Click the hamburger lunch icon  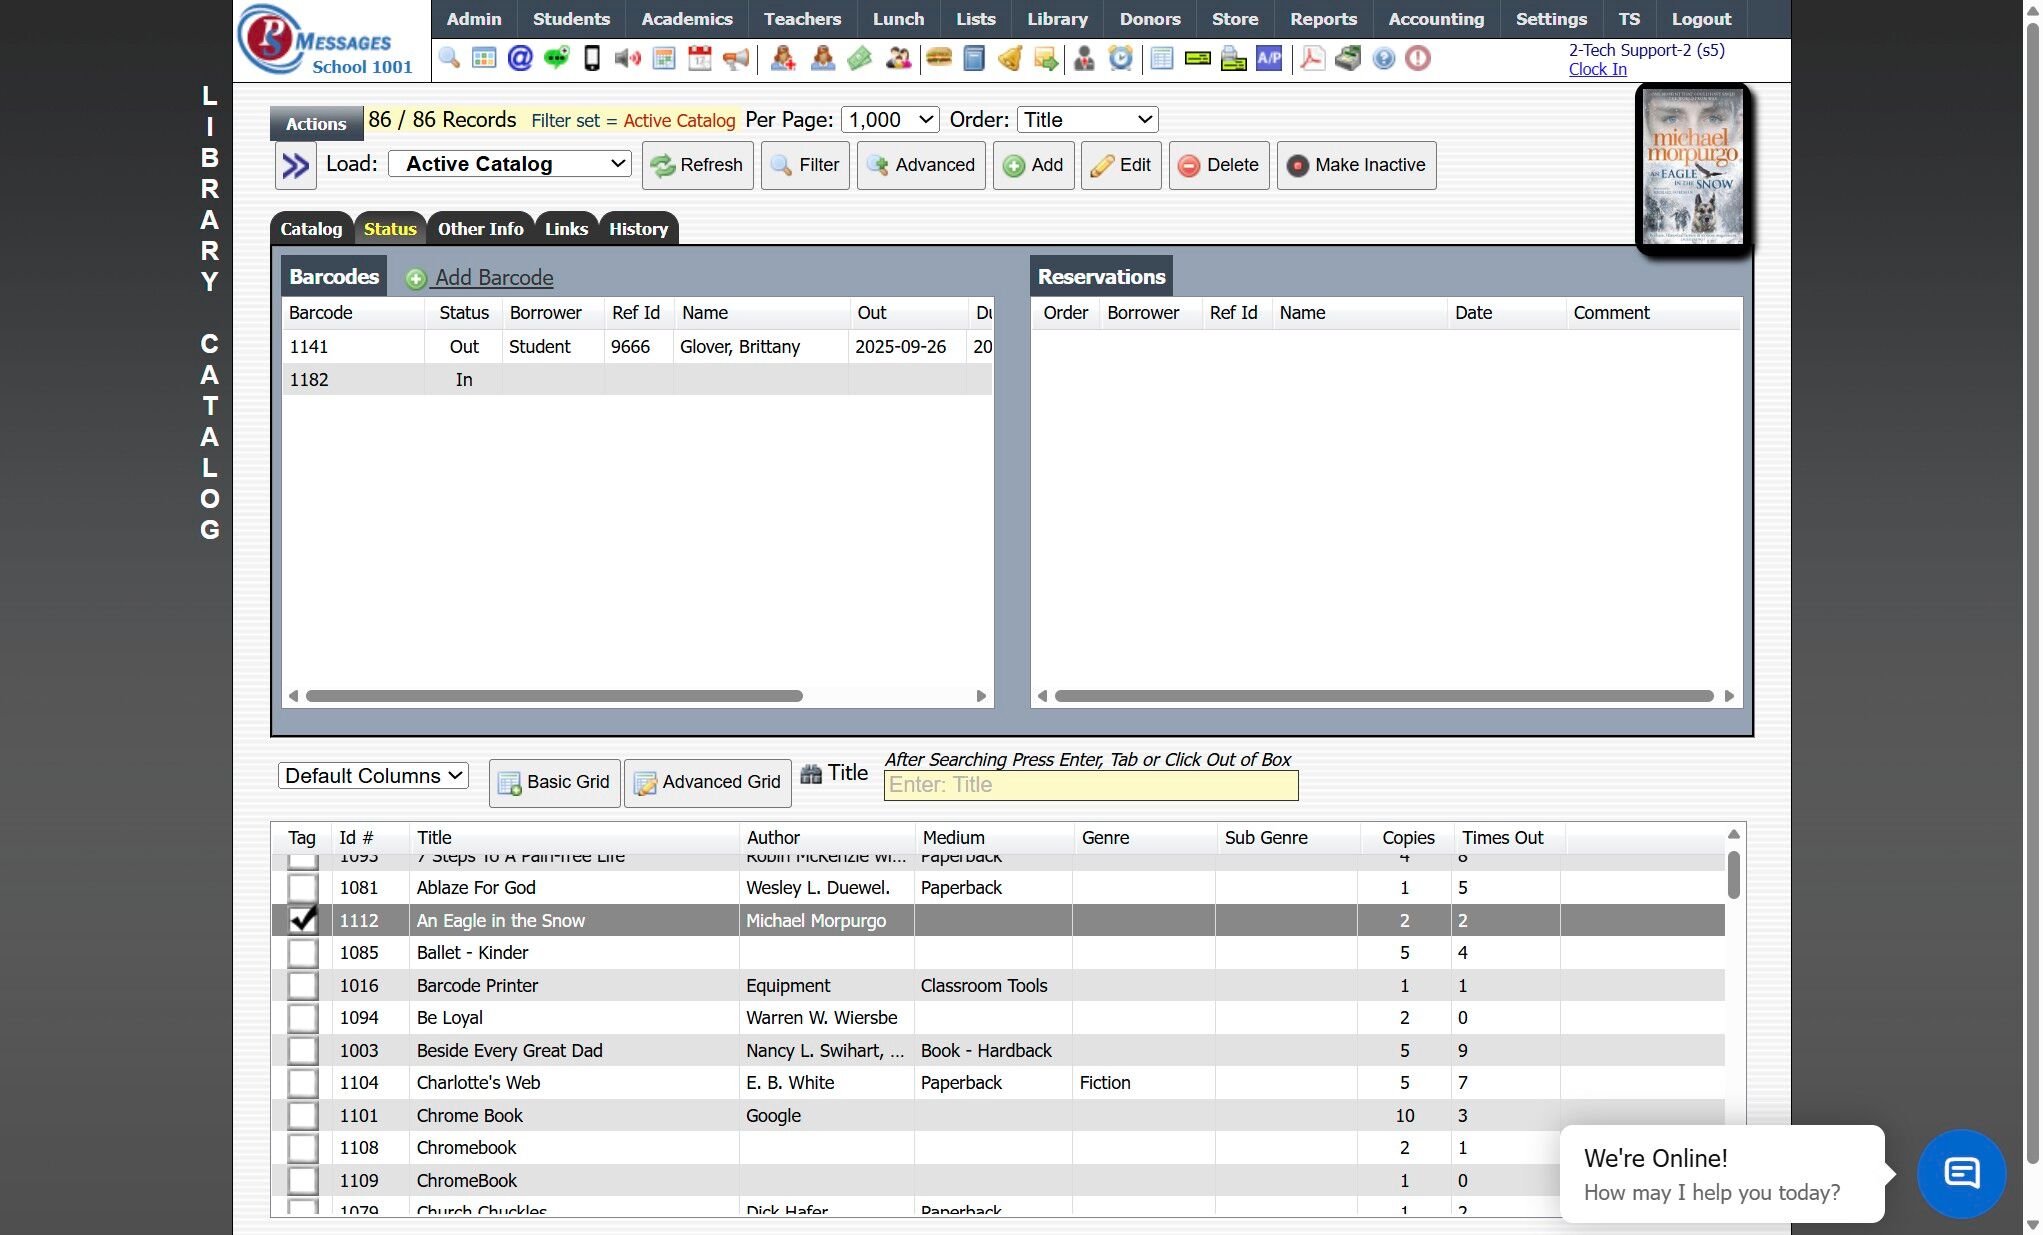point(938,58)
